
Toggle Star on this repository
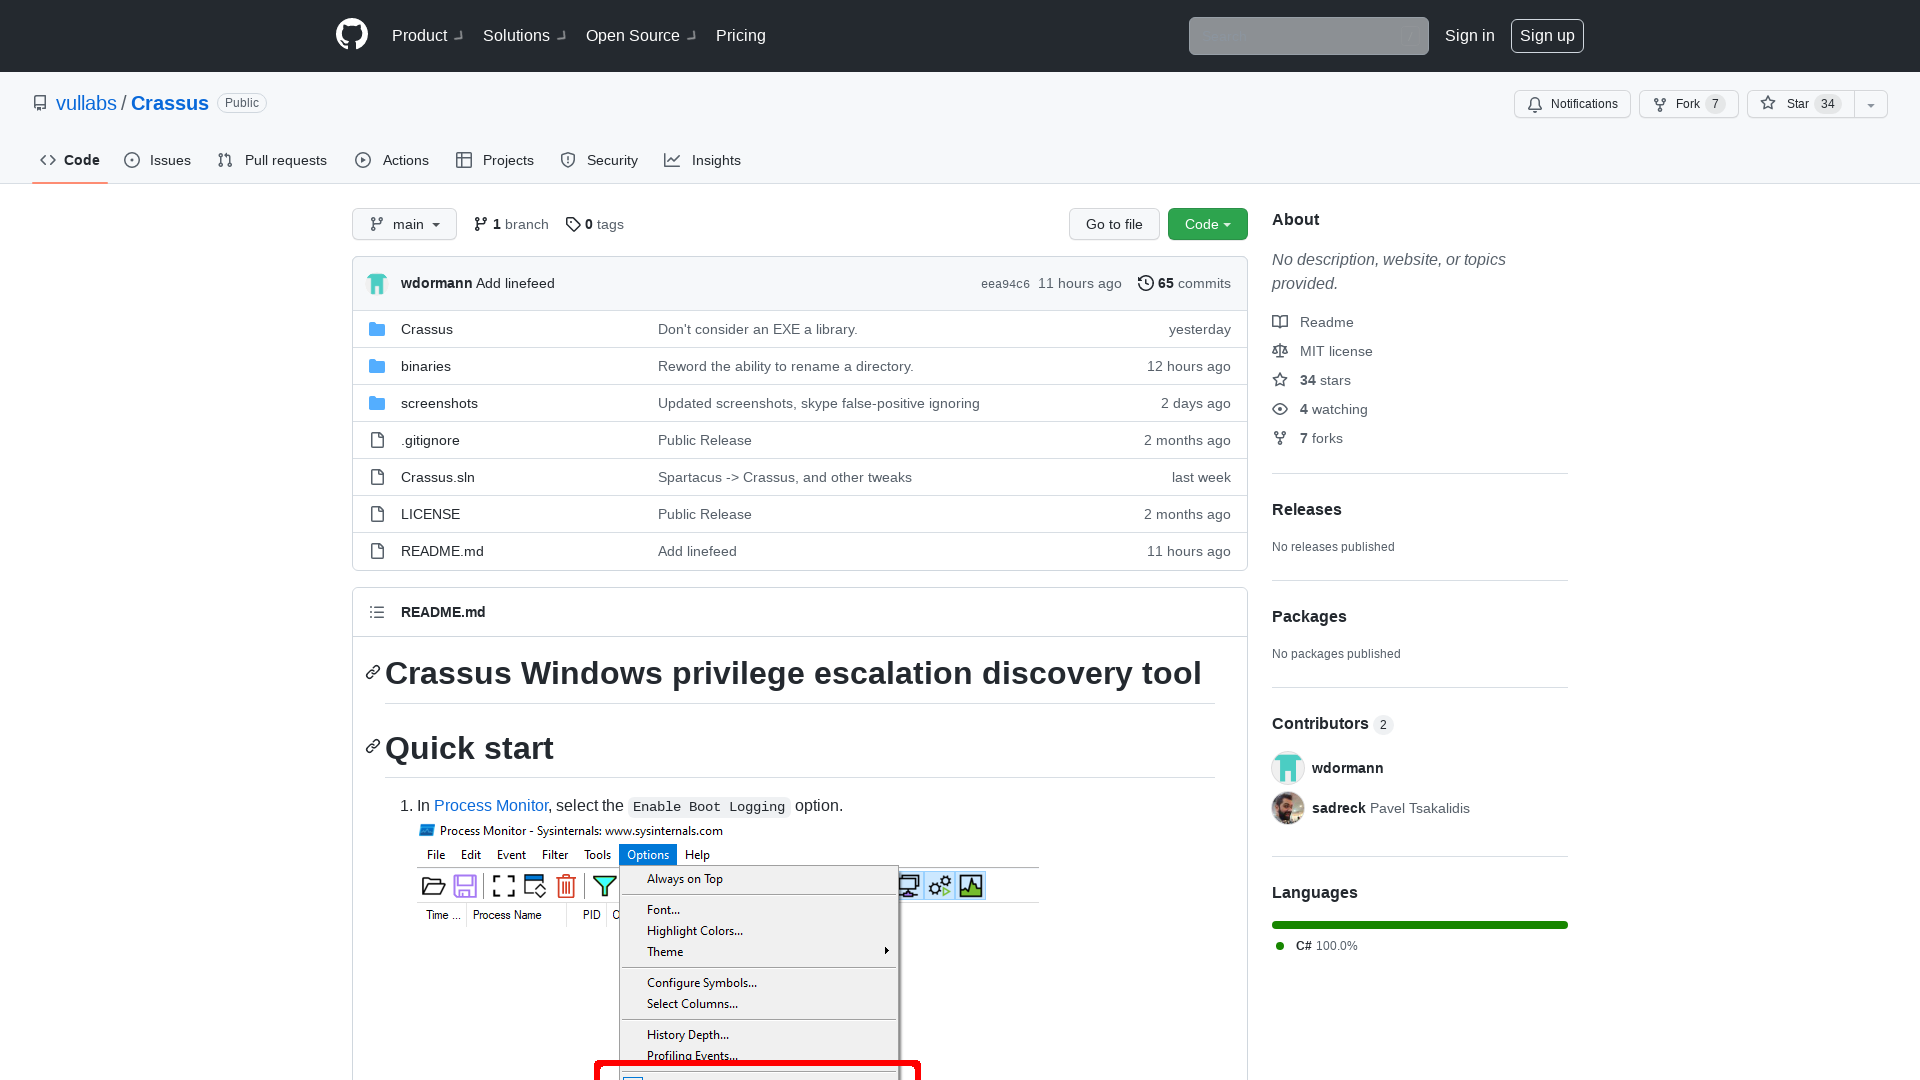click(1797, 104)
